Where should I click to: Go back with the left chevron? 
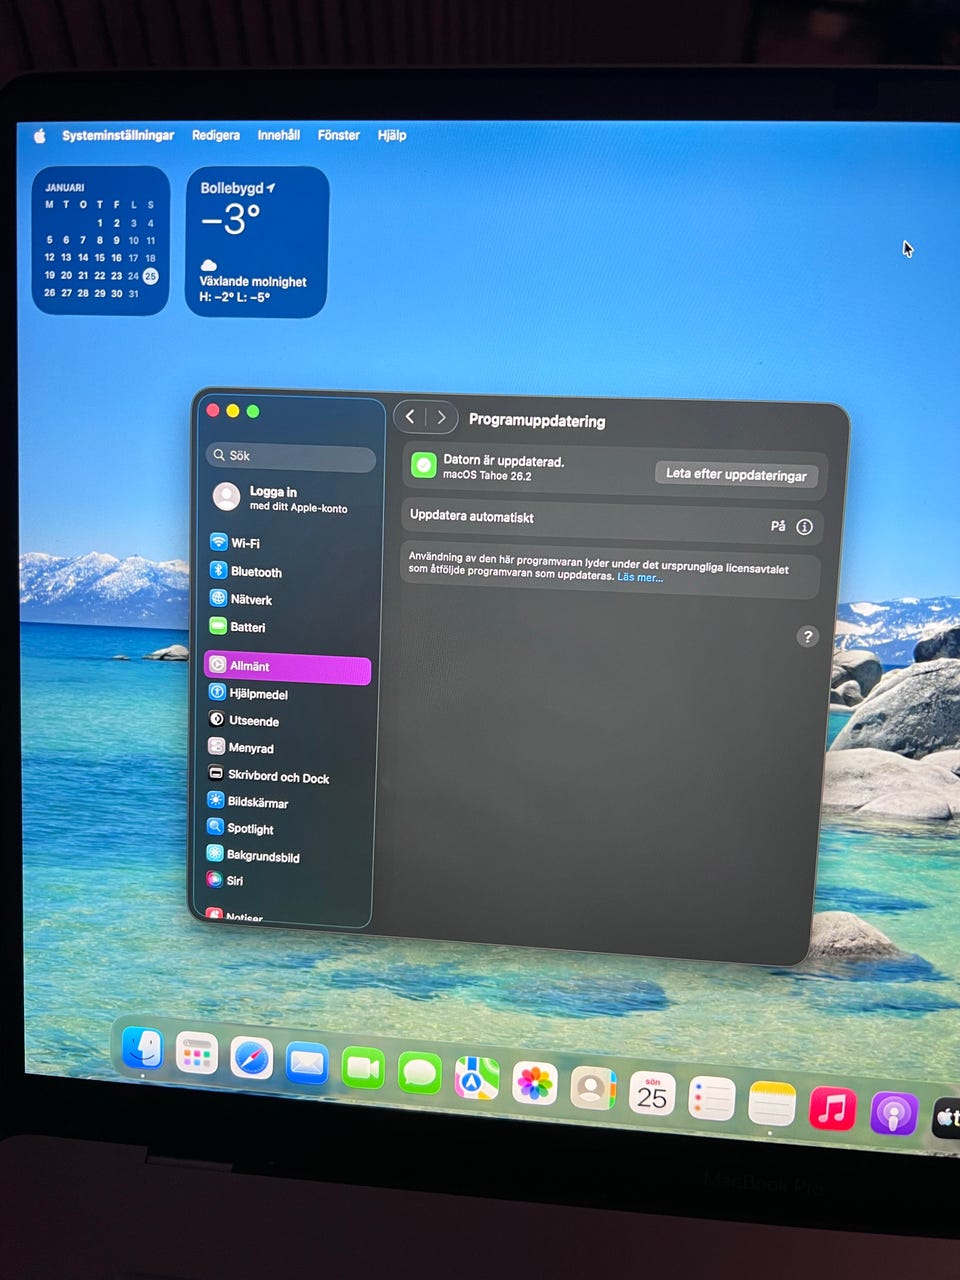[410, 417]
